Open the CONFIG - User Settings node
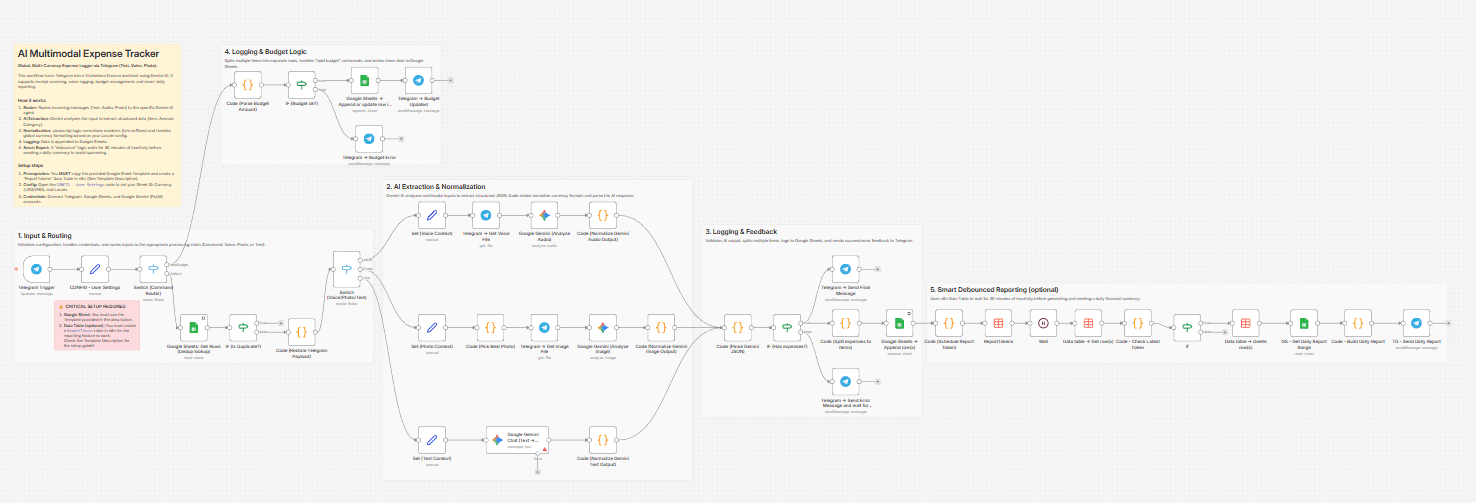Viewport: 1476px width, 503px height. 94,269
